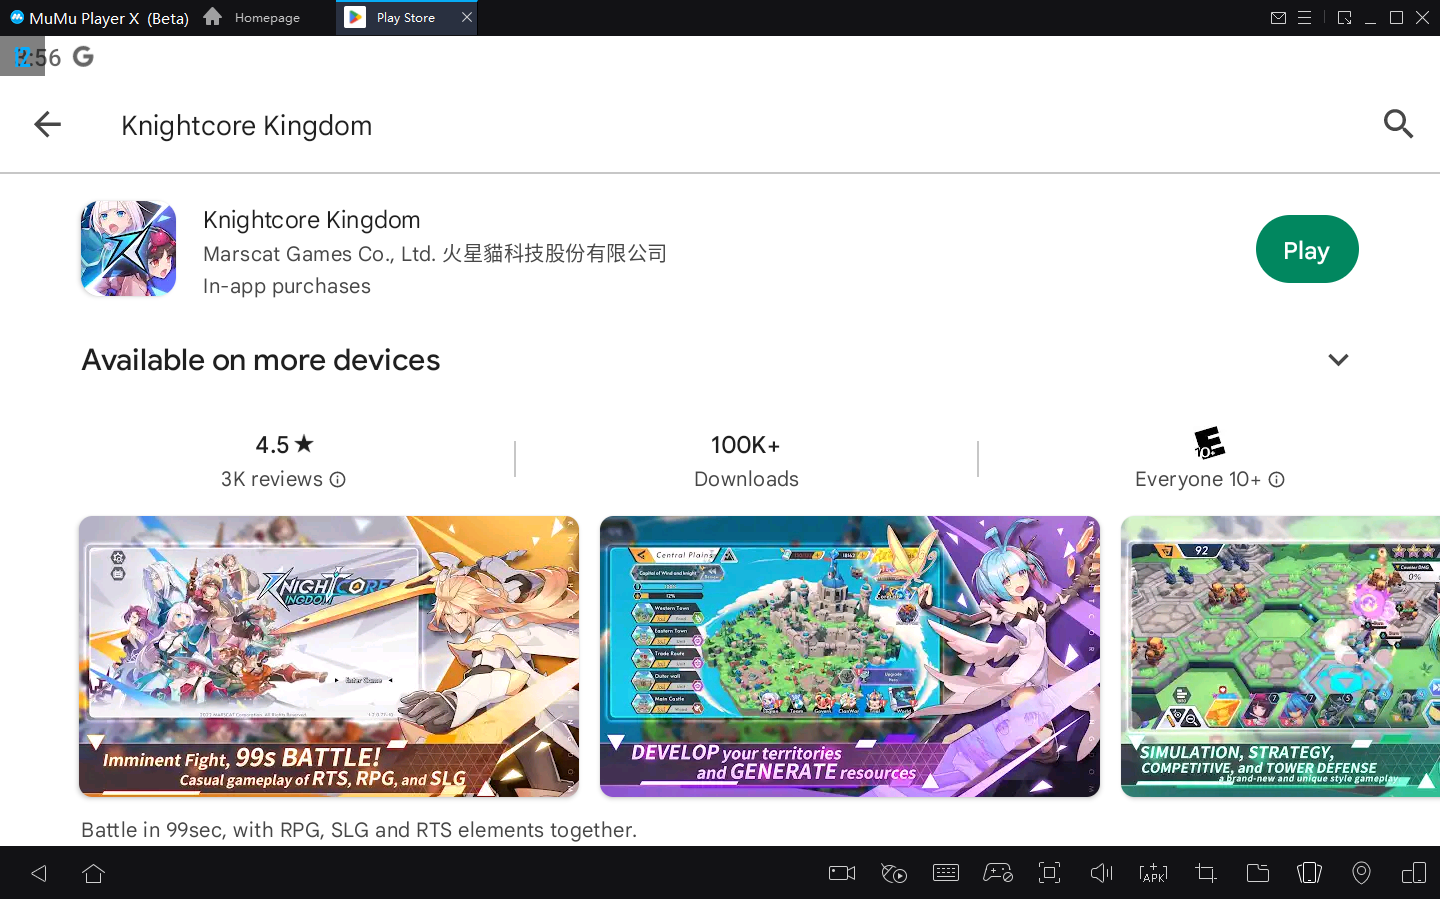1440x899 pixels.
Task: Click the MuMu Player X logo
Action: click(x=17, y=17)
